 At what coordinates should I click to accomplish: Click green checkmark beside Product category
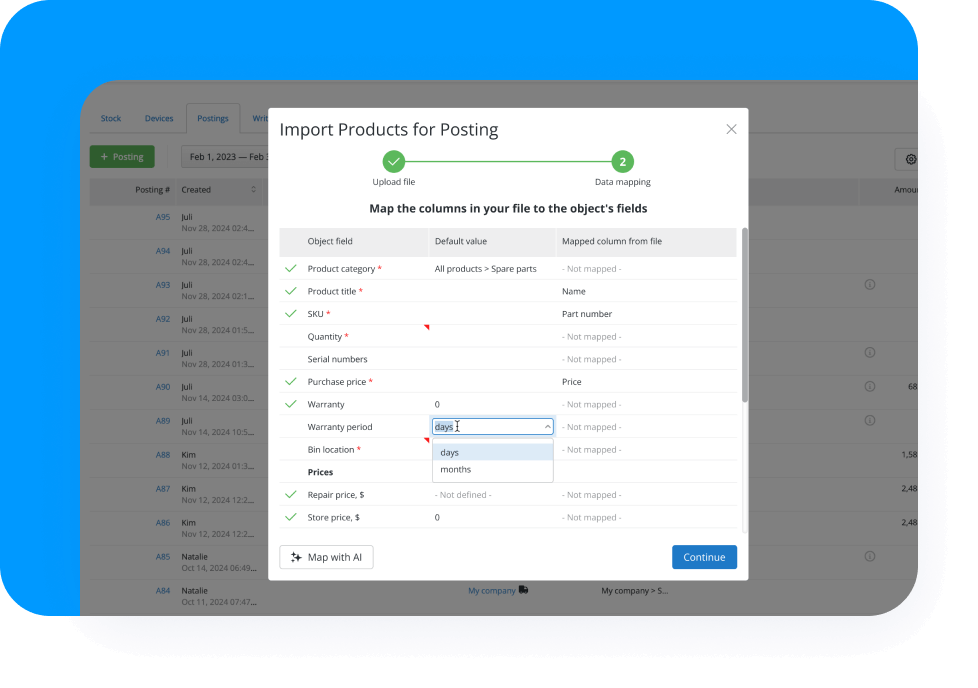tap(291, 269)
